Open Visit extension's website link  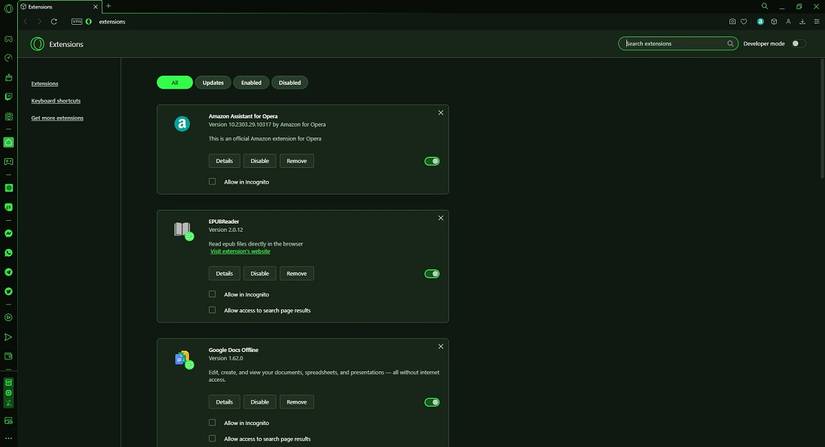pos(240,251)
